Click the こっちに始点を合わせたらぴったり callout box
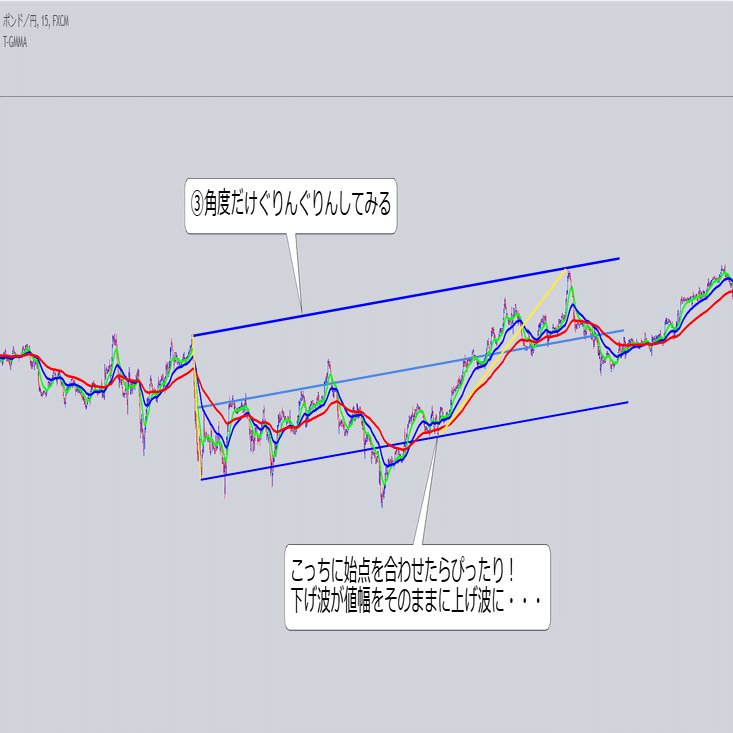The height and width of the screenshot is (733, 733). (x=417, y=587)
